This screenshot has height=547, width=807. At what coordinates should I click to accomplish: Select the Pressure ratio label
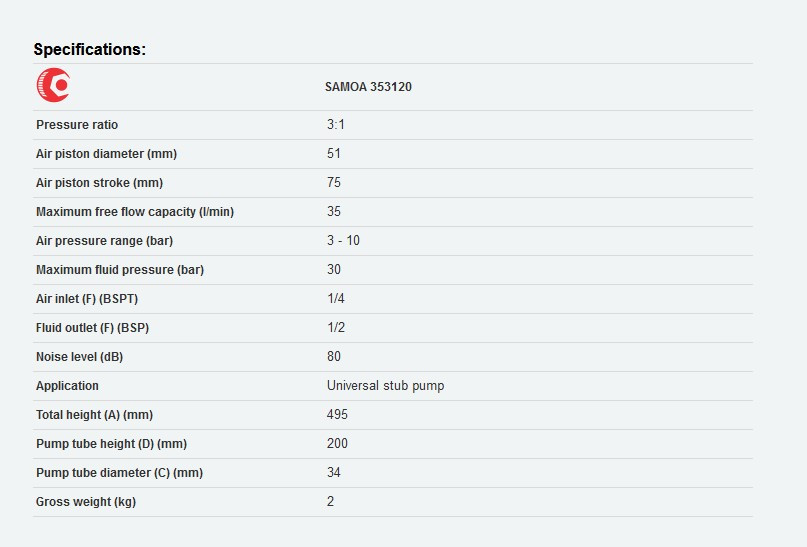pyautogui.click(x=77, y=125)
